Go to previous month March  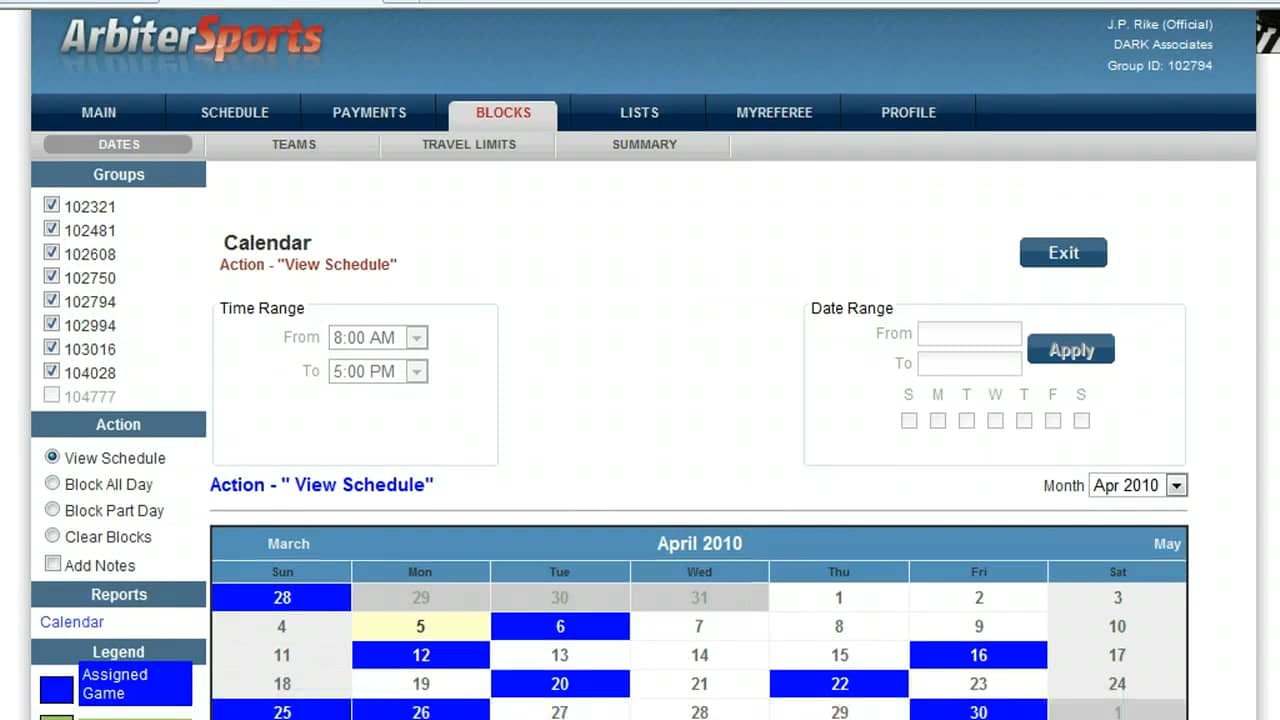pyautogui.click(x=289, y=544)
